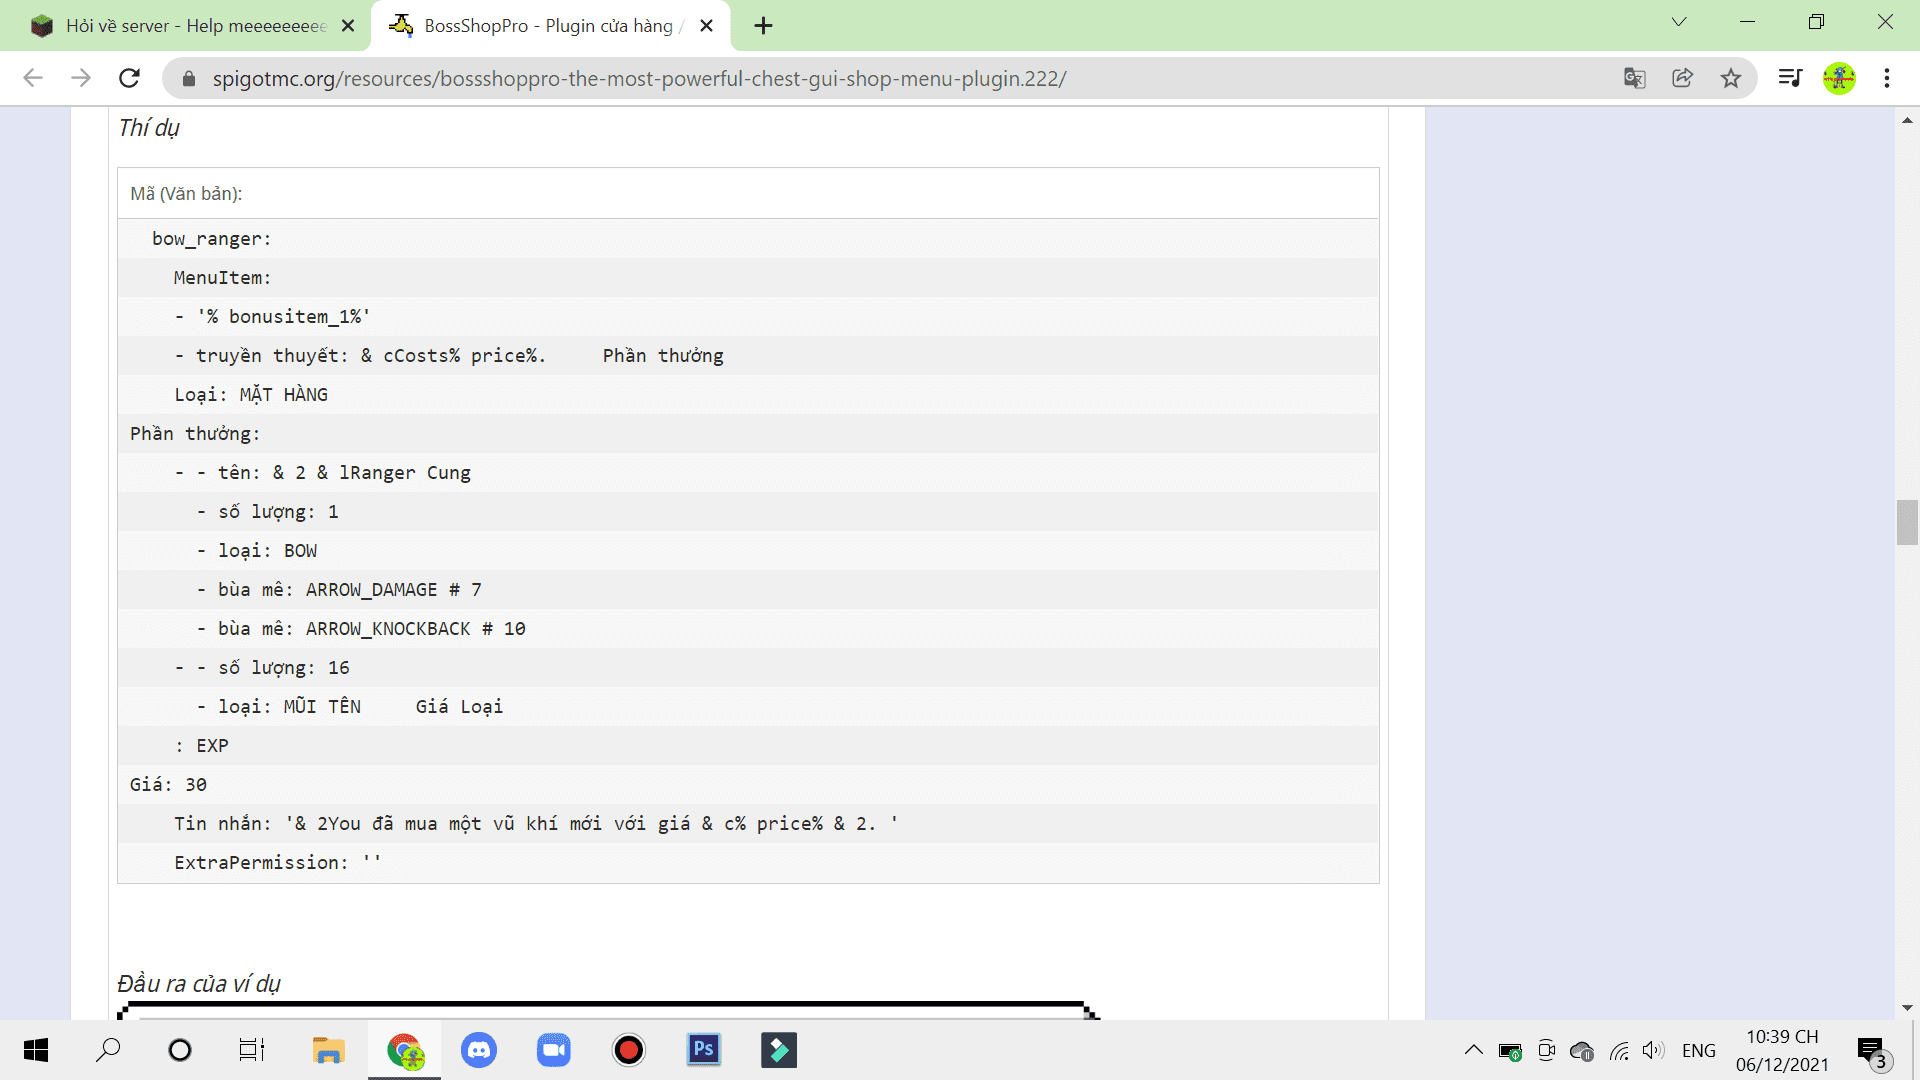The image size is (1920, 1080).
Task: Click the site lock security icon
Action: tap(188, 78)
